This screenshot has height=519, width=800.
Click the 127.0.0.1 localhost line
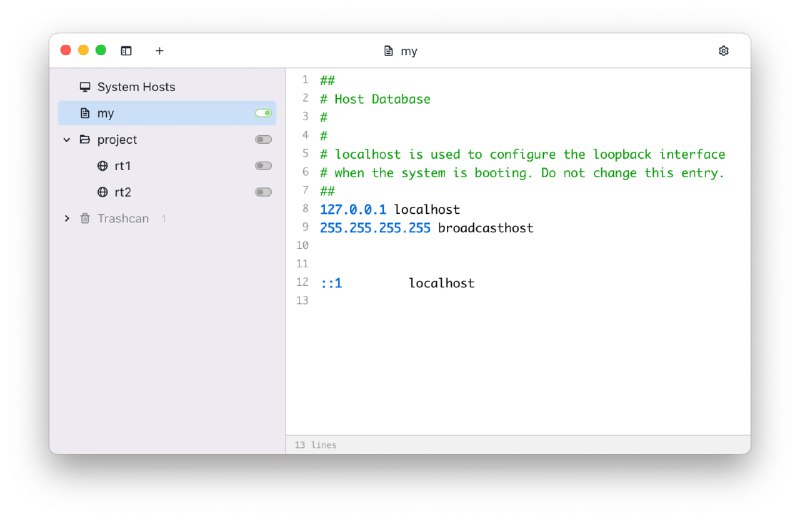coord(390,210)
